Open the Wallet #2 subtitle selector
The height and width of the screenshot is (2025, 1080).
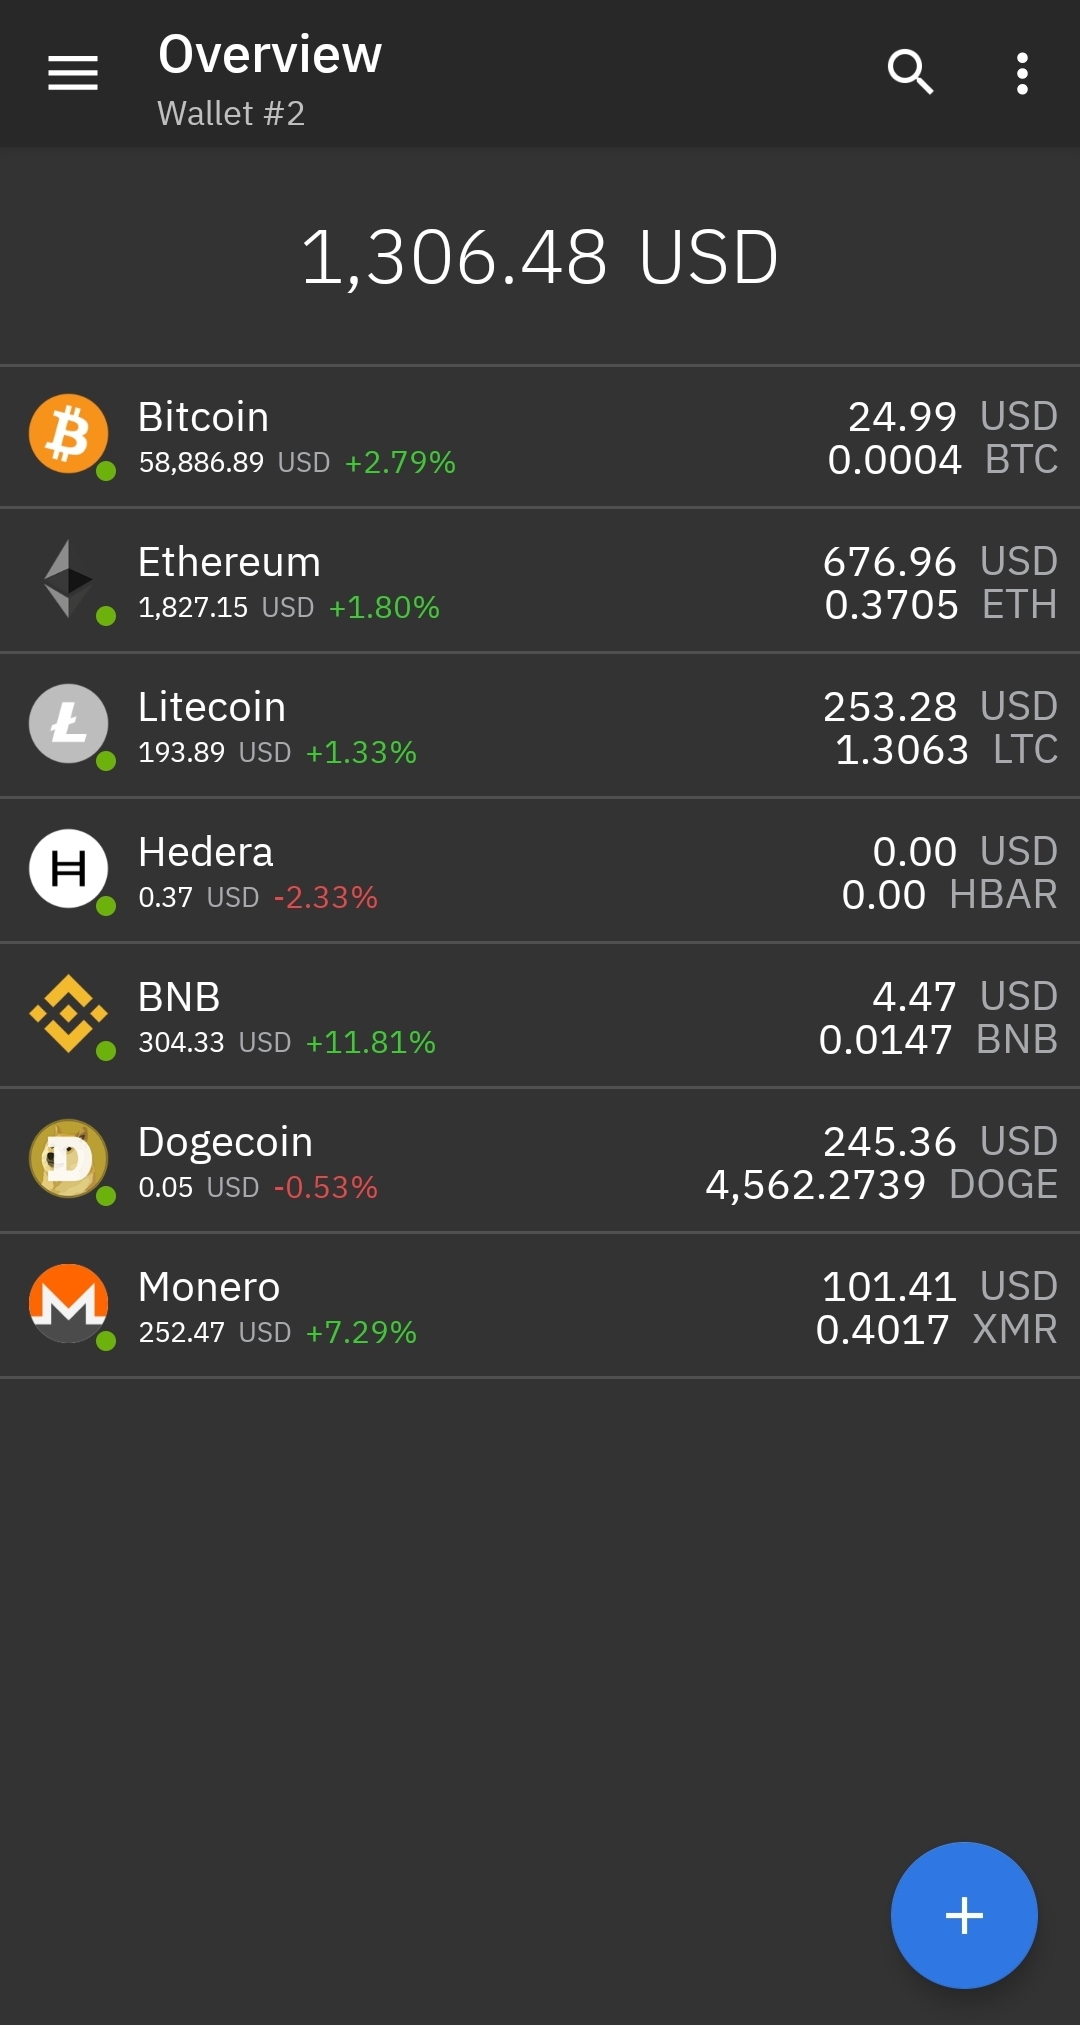pyautogui.click(x=231, y=114)
